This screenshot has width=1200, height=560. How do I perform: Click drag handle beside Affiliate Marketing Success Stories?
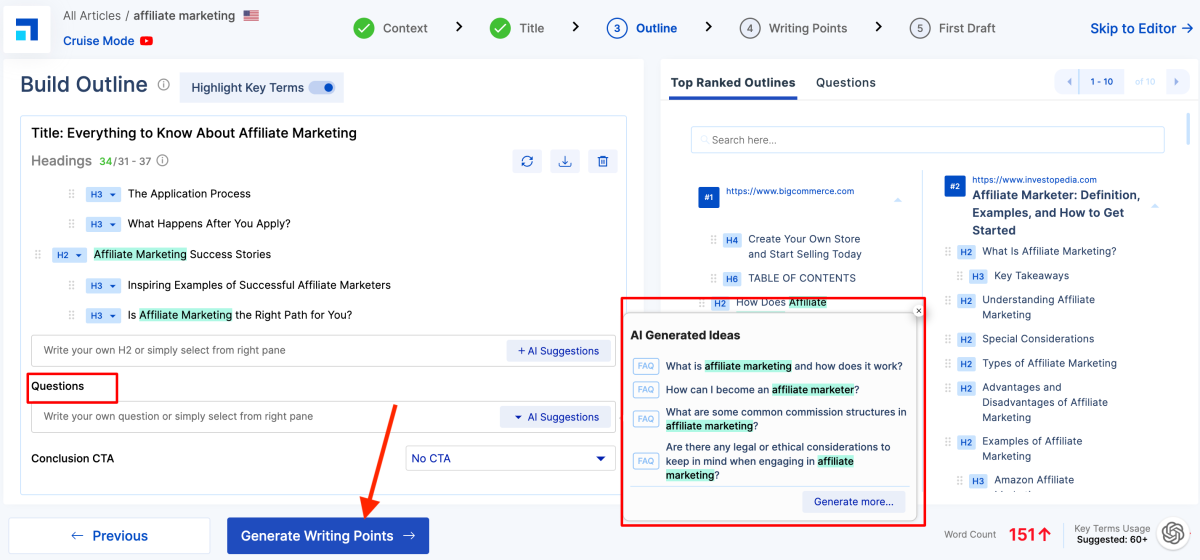pyautogui.click(x=38, y=255)
